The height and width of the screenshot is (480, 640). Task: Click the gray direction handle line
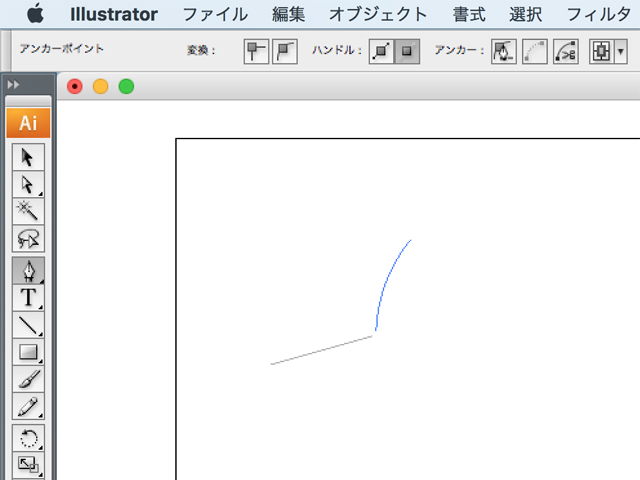coord(322,350)
